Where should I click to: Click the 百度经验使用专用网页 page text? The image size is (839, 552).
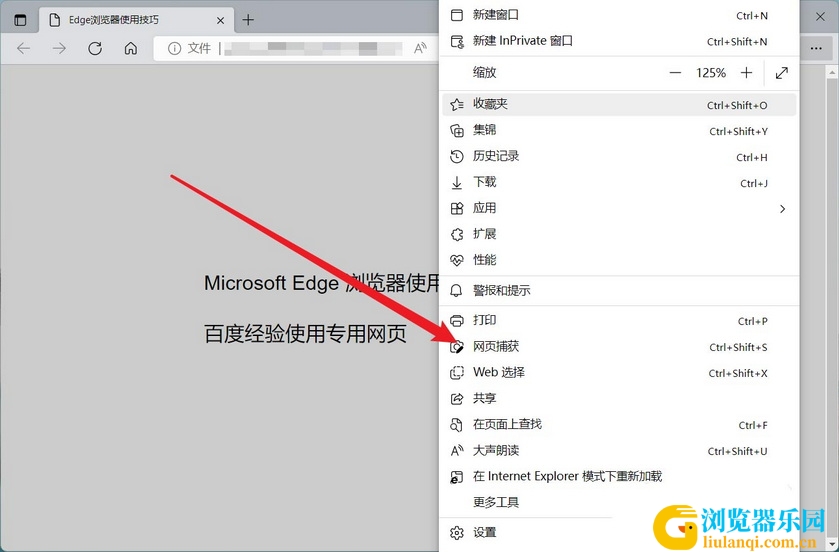click(x=305, y=334)
